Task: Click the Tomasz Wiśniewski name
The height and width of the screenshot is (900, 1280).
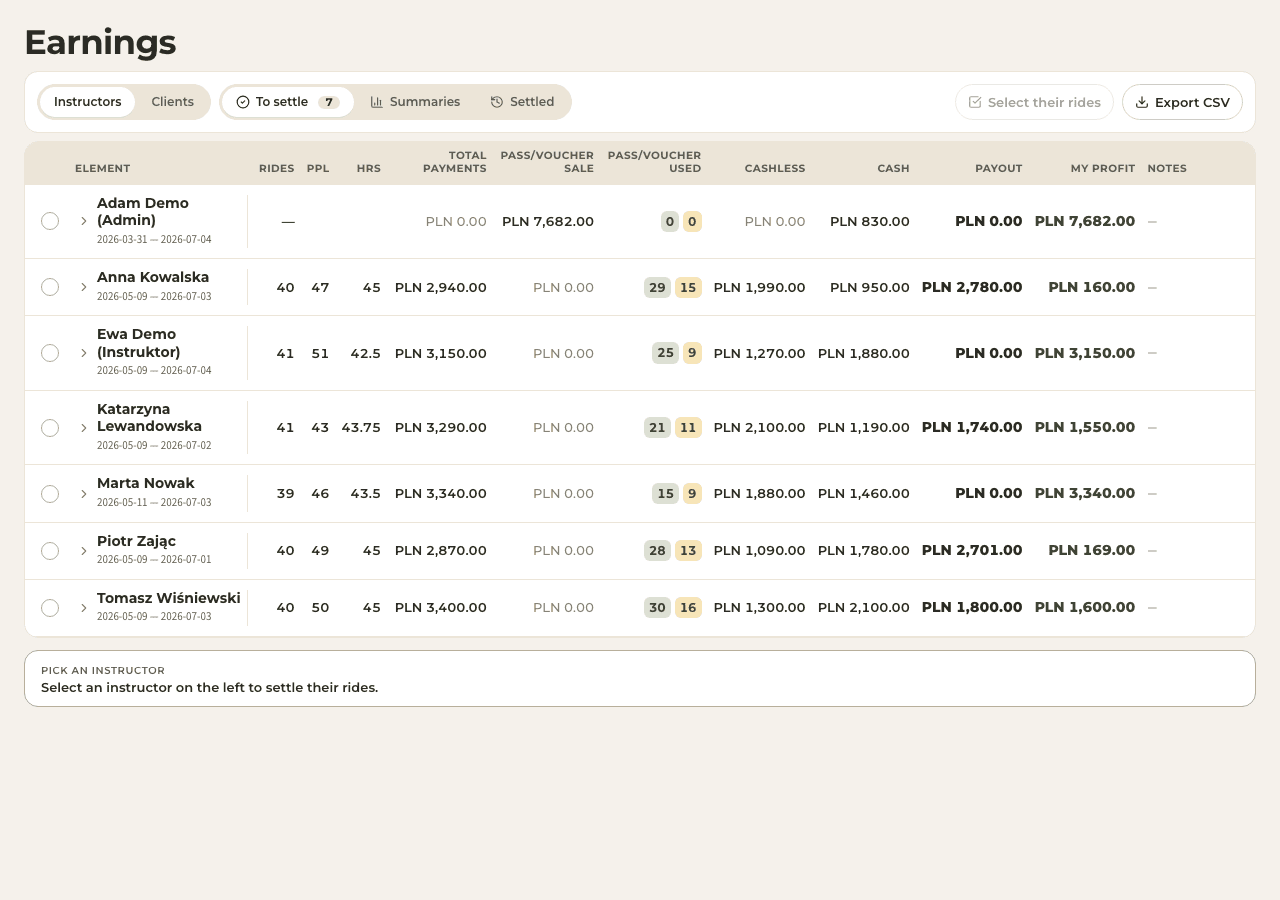Action: coord(169,598)
